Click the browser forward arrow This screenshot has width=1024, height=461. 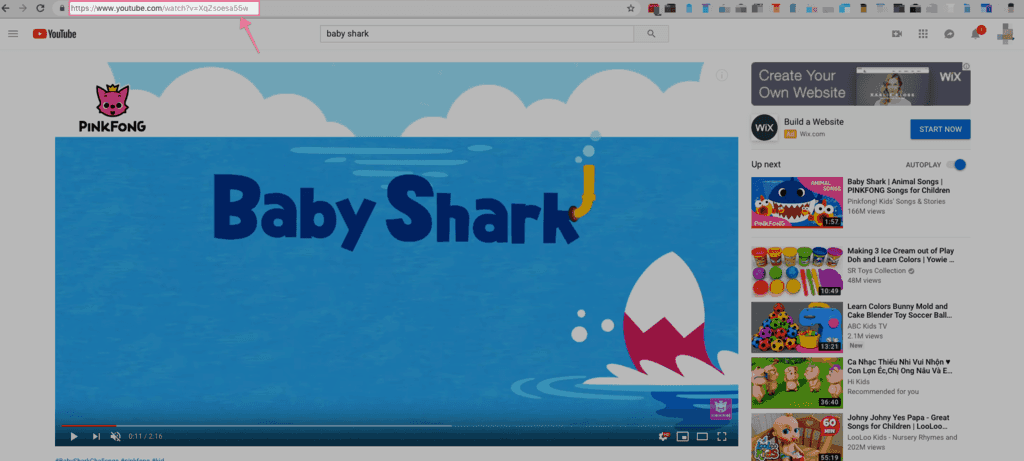[23, 8]
